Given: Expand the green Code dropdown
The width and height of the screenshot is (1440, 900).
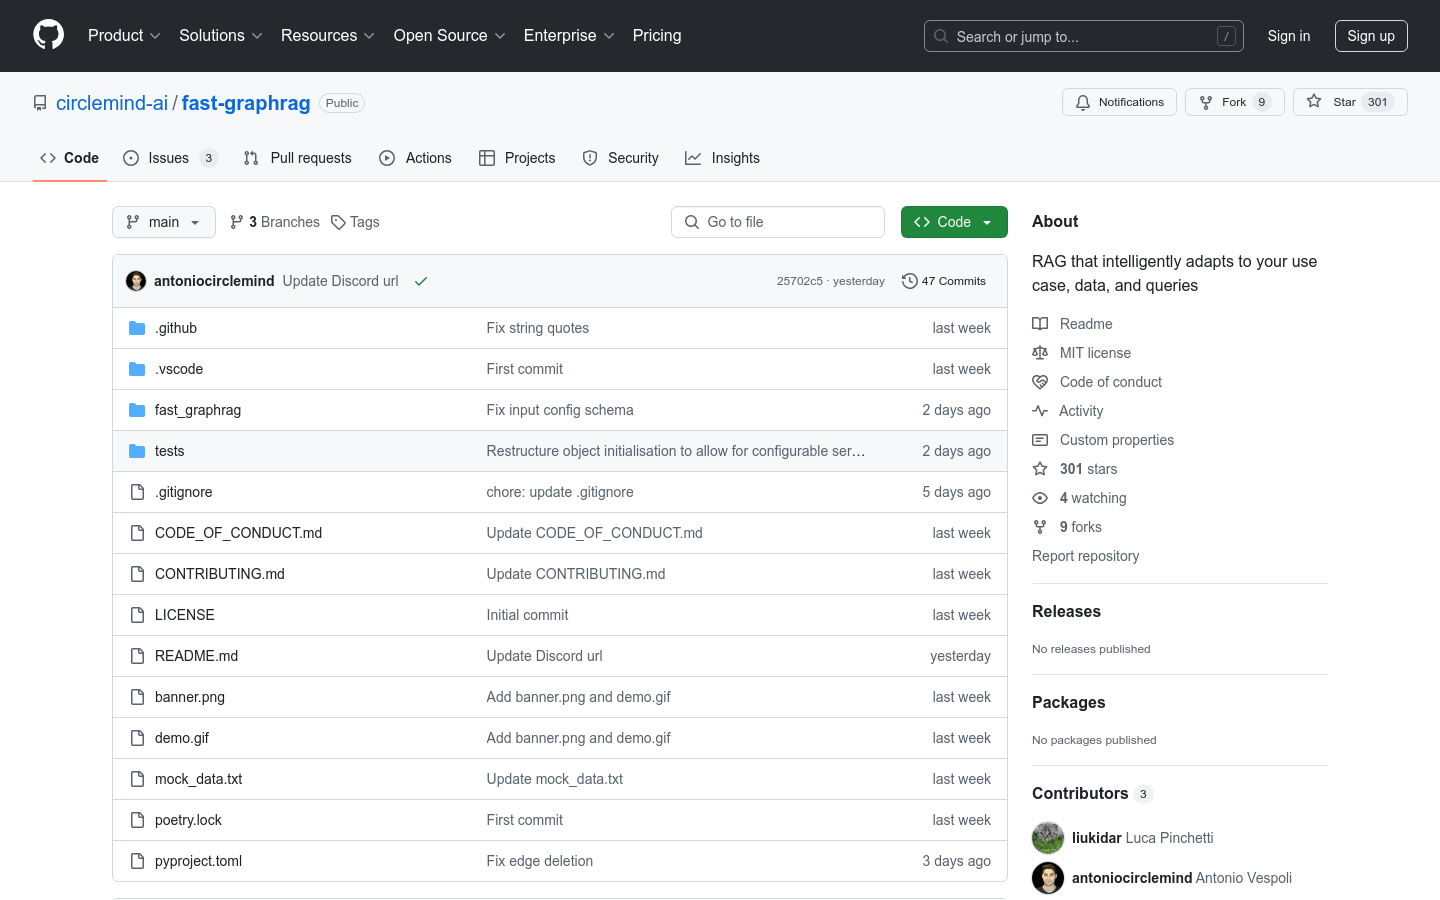Looking at the screenshot, I should point(954,221).
